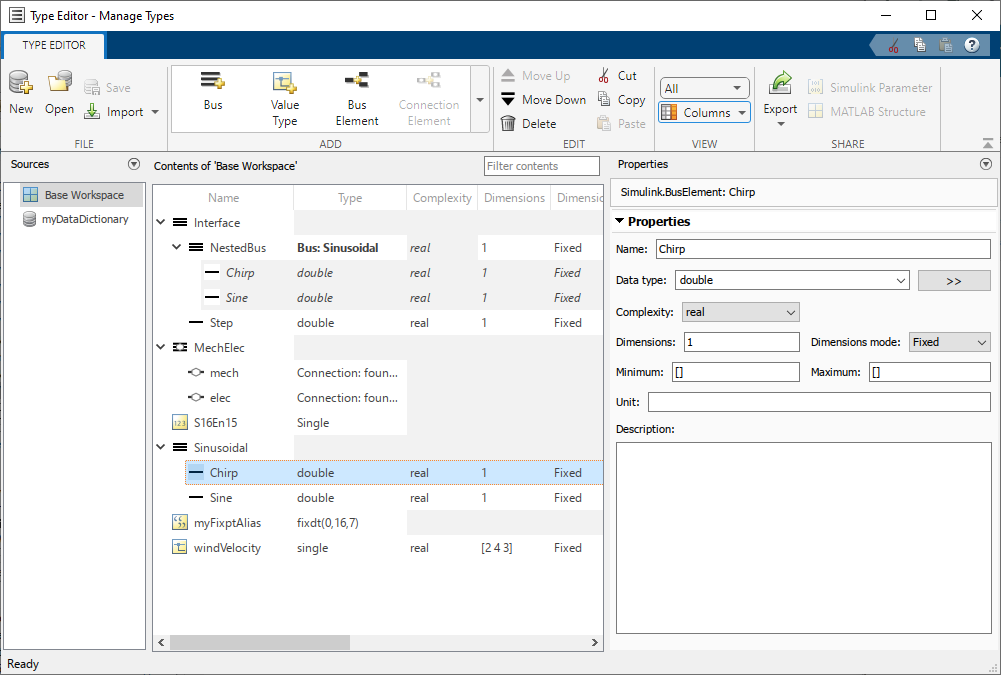Select myDataDictionary in Sources
Viewport: 1001px width, 675px height.
click(85, 219)
